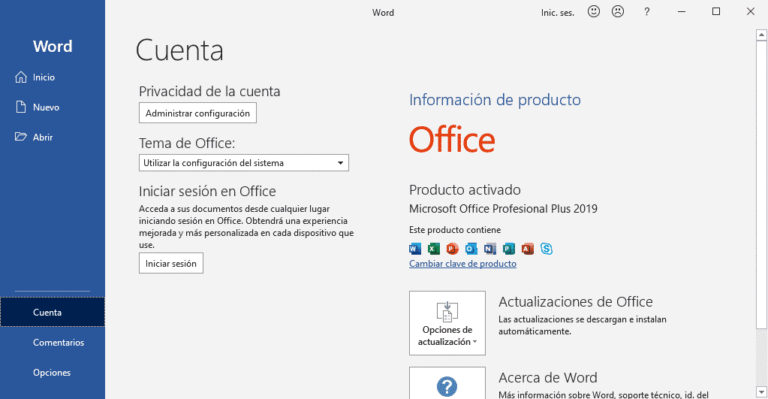This screenshot has height=399, width=768.
Task: Open Comentarios in the sidebar
Action: (52, 343)
